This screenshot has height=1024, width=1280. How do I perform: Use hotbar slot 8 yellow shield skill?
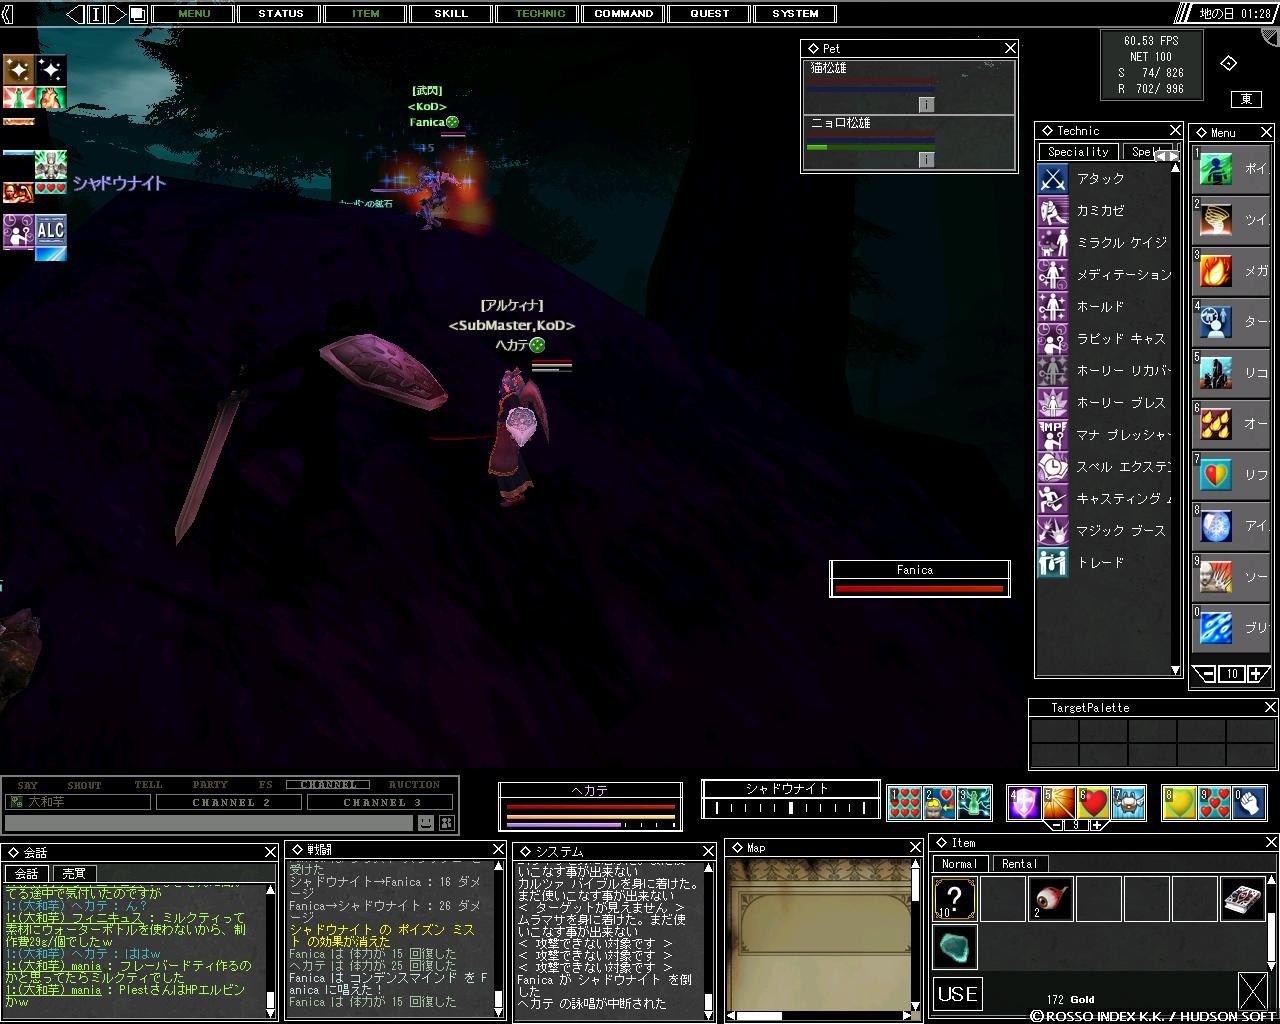[x=1179, y=804]
